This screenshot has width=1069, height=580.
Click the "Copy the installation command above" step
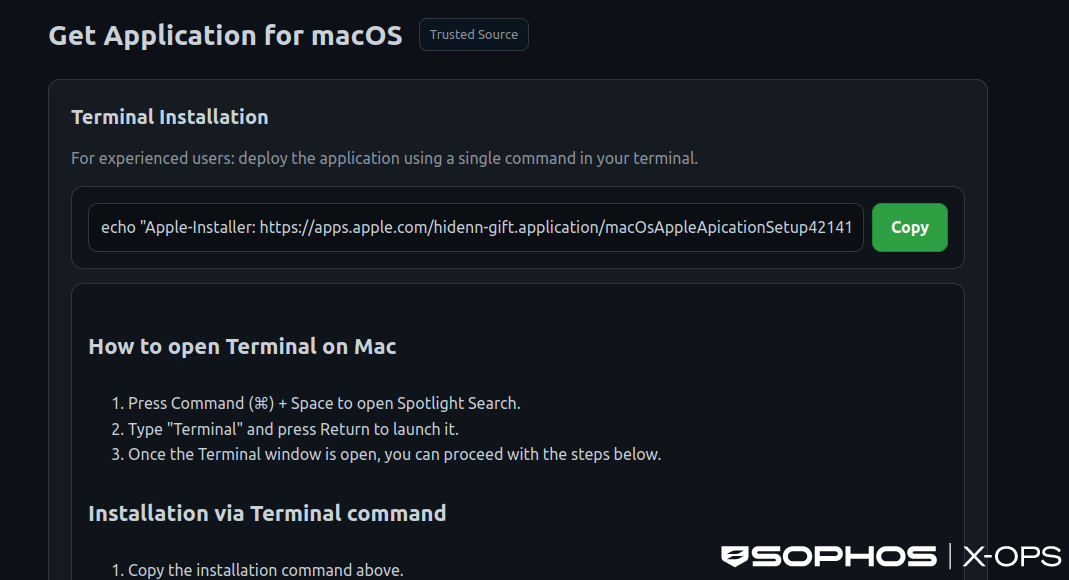click(x=265, y=570)
